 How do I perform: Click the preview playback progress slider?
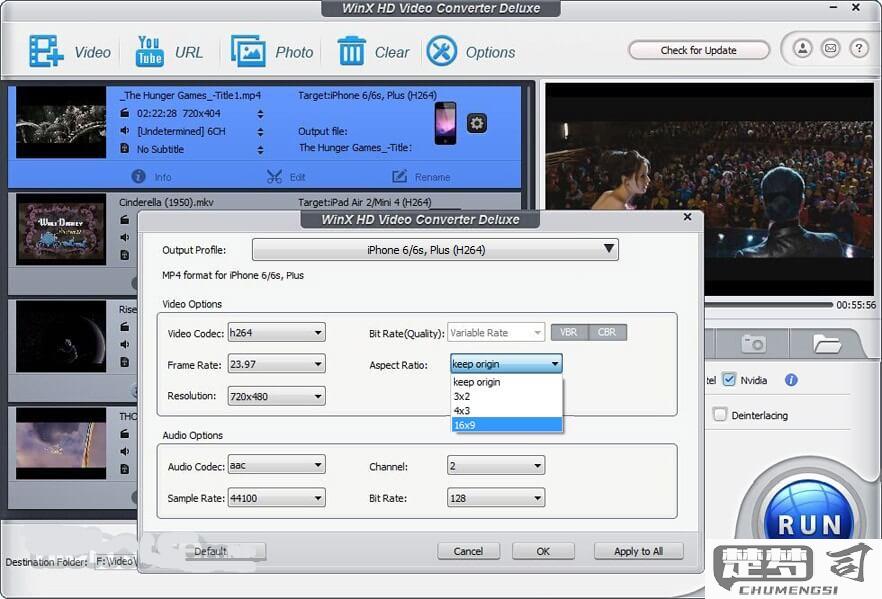click(x=768, y=305)
